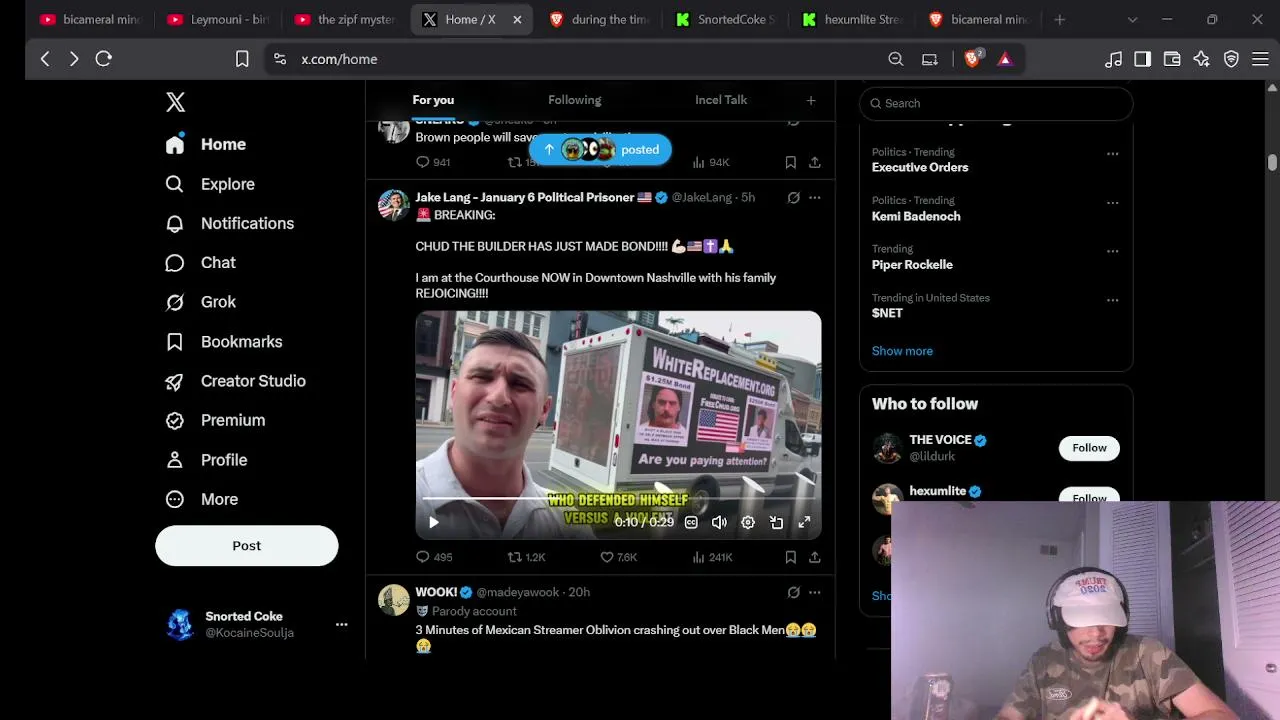The image size is (1280, 720).
Task: Open Creator Studio from the sidebar
Action: 236,381
